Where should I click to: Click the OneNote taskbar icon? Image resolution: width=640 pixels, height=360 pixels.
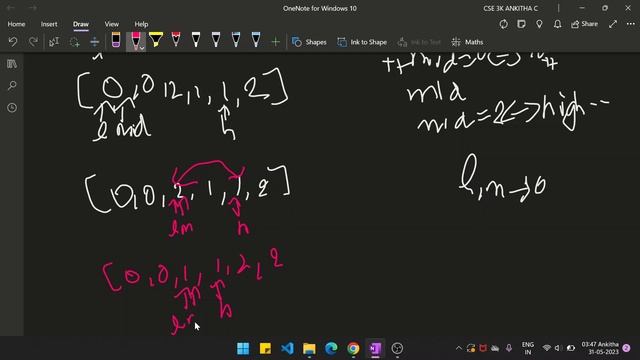376,348
